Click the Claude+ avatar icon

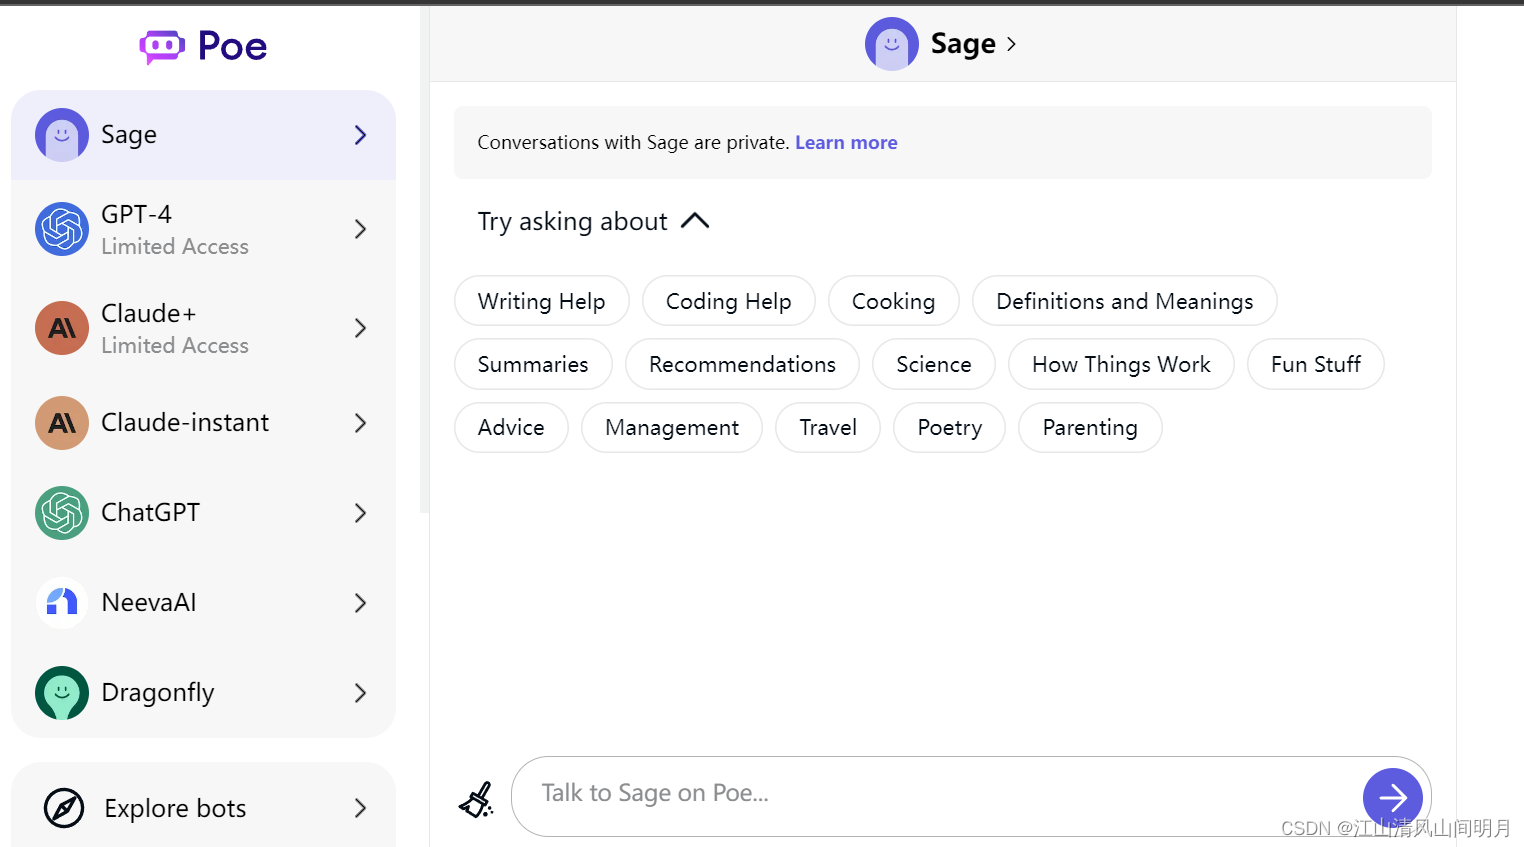pyautogui.click(x=62, y=328)
